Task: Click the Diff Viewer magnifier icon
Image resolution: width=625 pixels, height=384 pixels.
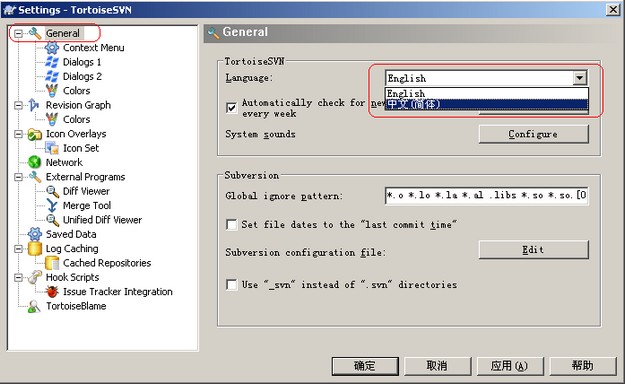Action: [52, 191]
